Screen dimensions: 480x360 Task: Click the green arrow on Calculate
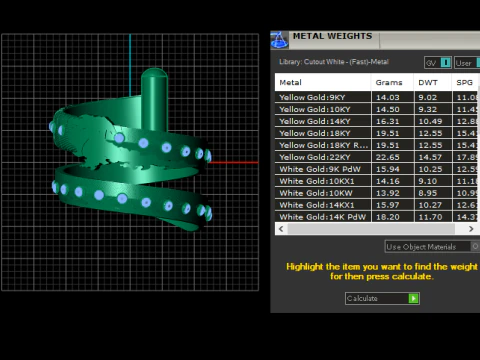[x=413, y=298]
